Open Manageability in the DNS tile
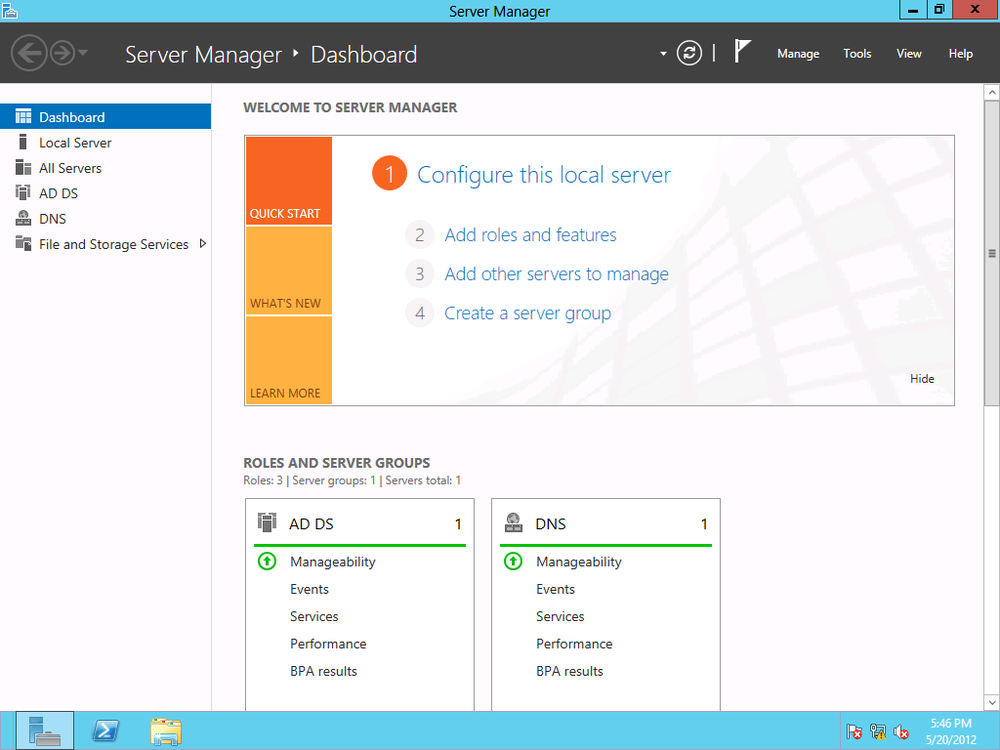 pos(578,562)
